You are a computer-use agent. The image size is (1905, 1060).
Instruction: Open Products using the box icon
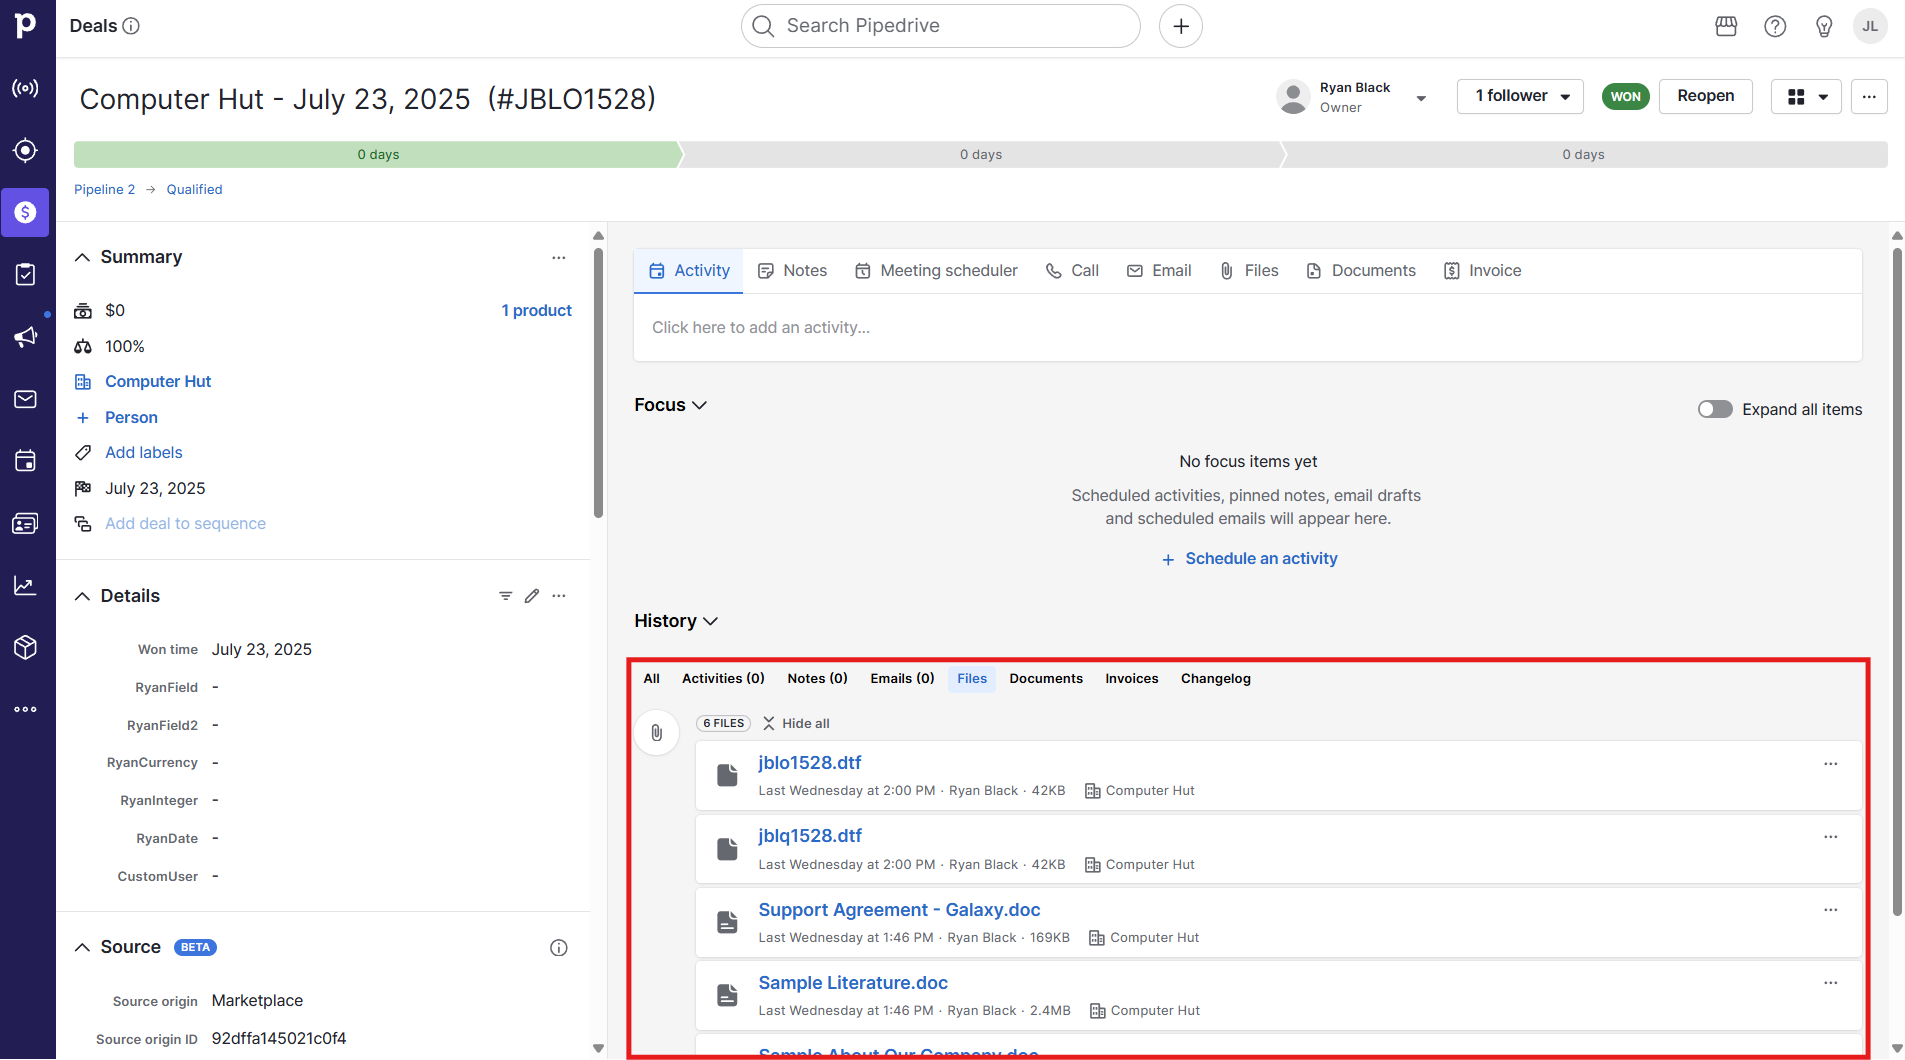pos(25,647)
